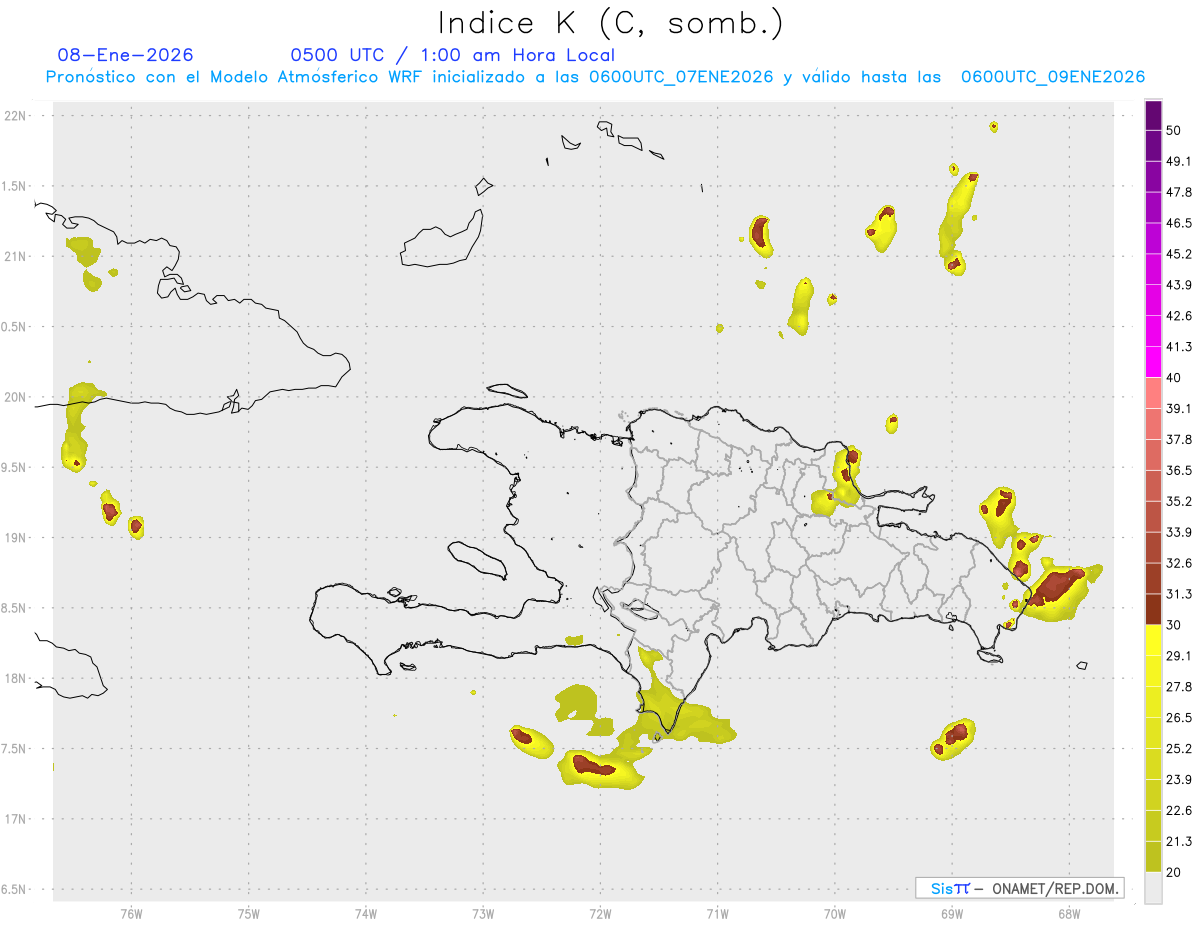Pick the olive legend swatch between 20 and 21.3
Image resolution: width=1200 pixels, height=927 pixels.
click(1154, 856)
